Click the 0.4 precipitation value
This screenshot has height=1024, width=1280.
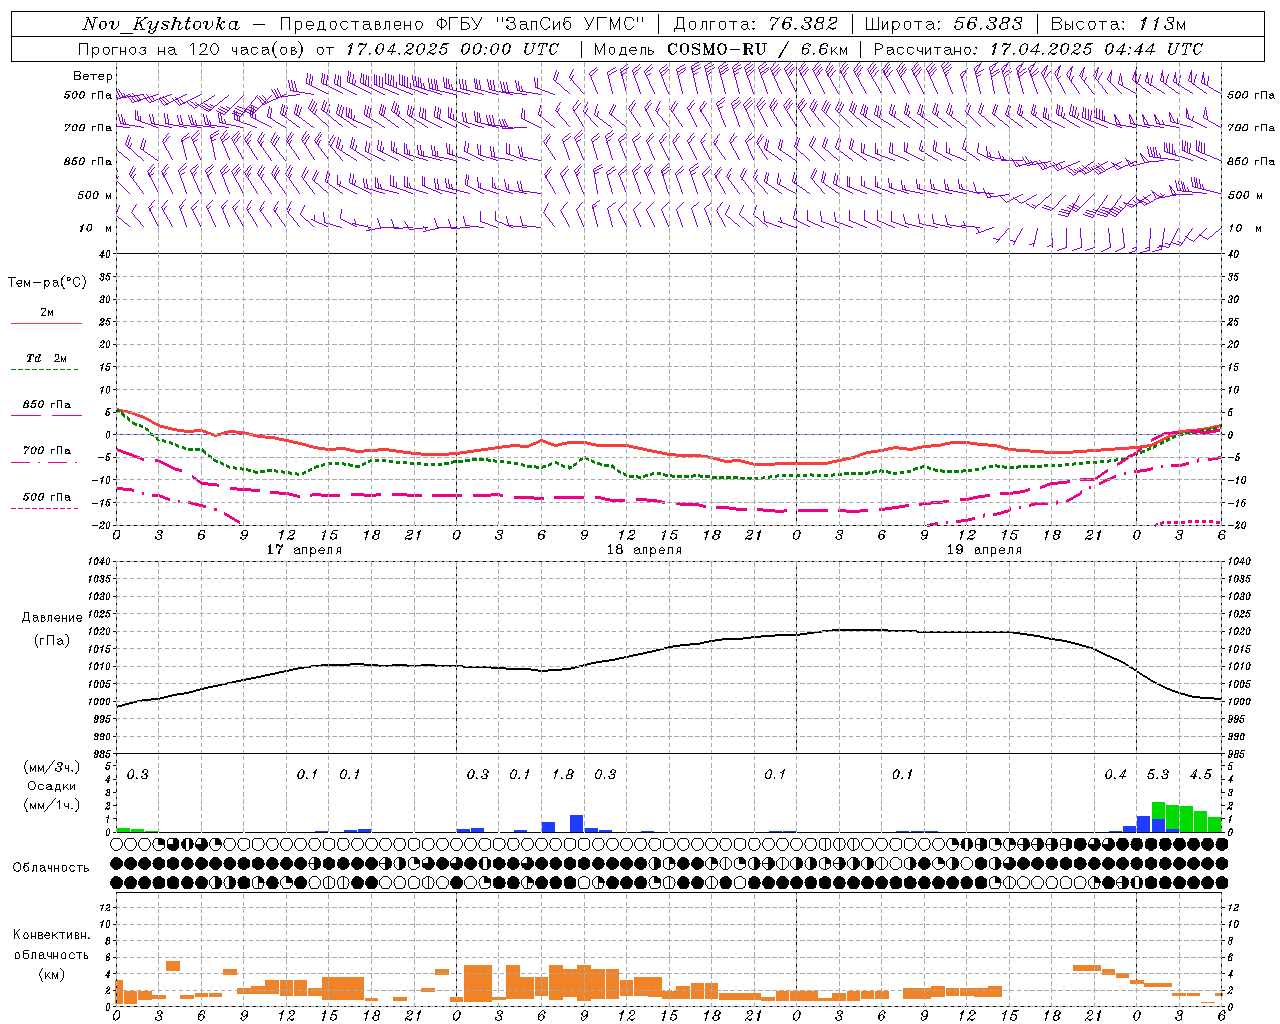(x=1115, y=774)
